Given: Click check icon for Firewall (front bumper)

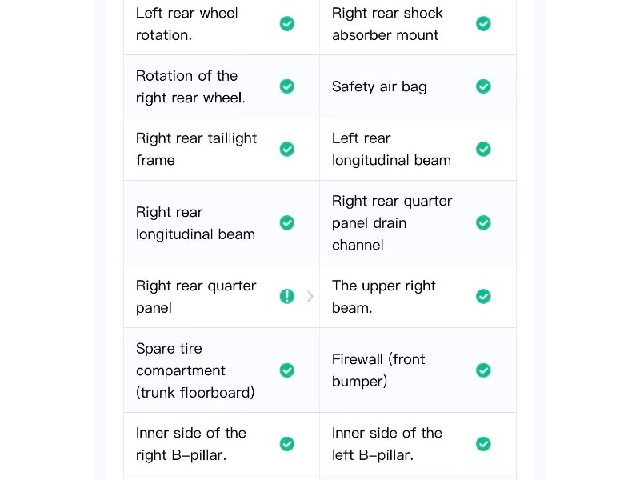Looking at the screenshot, I should [483, 371].
